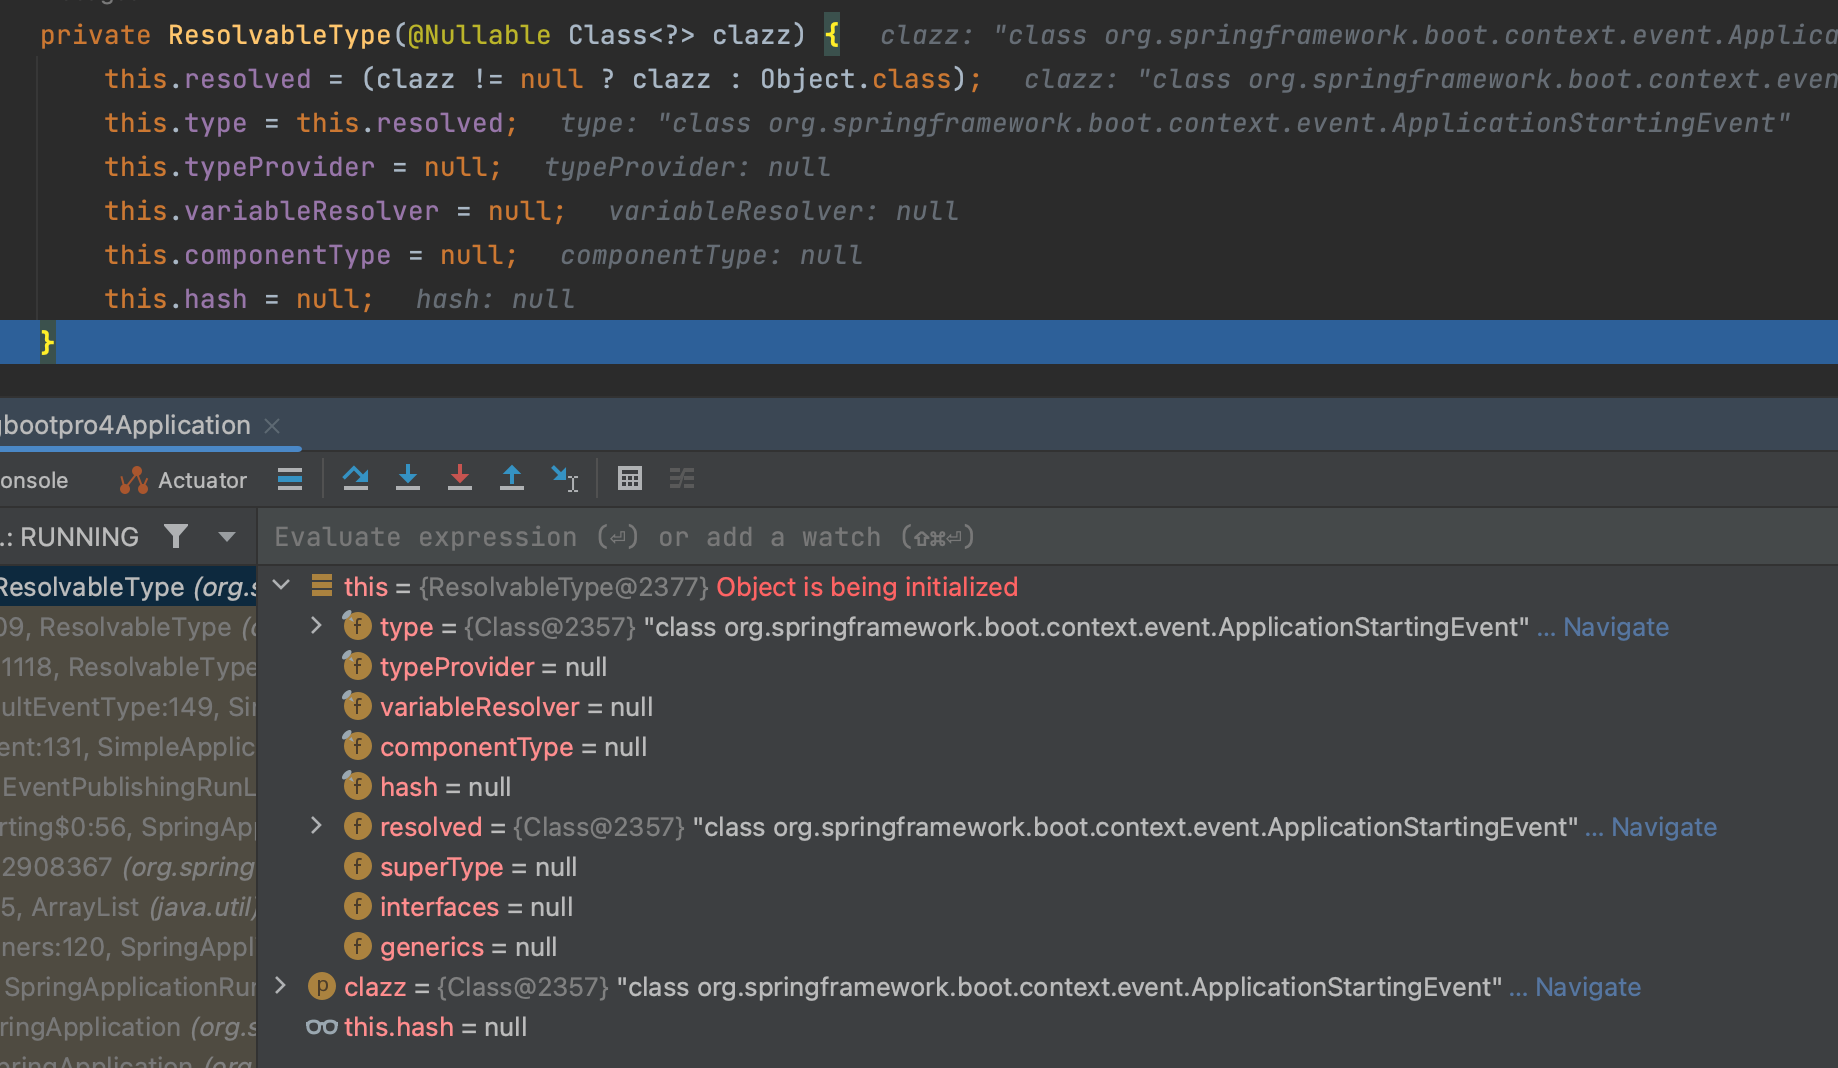Click 'this.hash = null;' in the editor

point(239,299)
